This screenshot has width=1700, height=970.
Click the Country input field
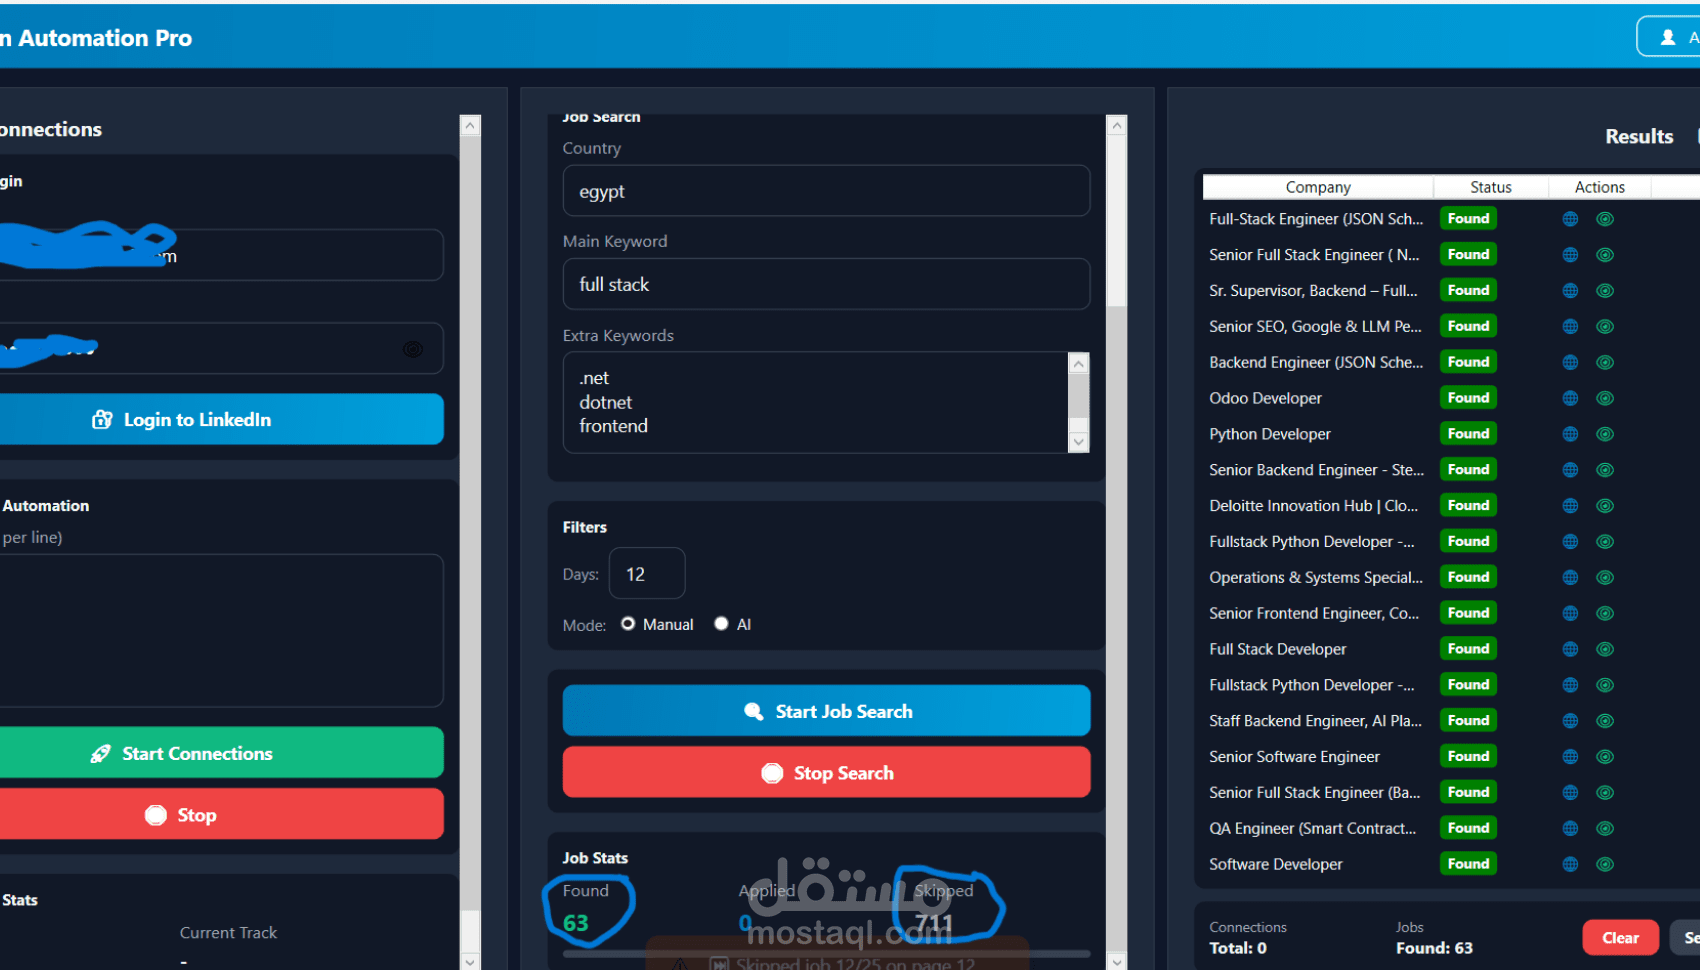tap(826, 191)
